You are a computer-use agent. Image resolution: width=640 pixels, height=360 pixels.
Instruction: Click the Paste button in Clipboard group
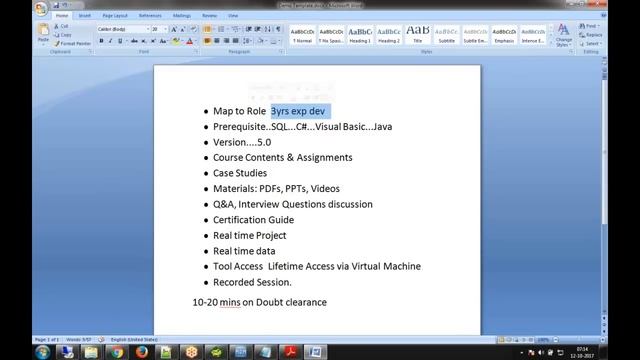coord(43,33)
